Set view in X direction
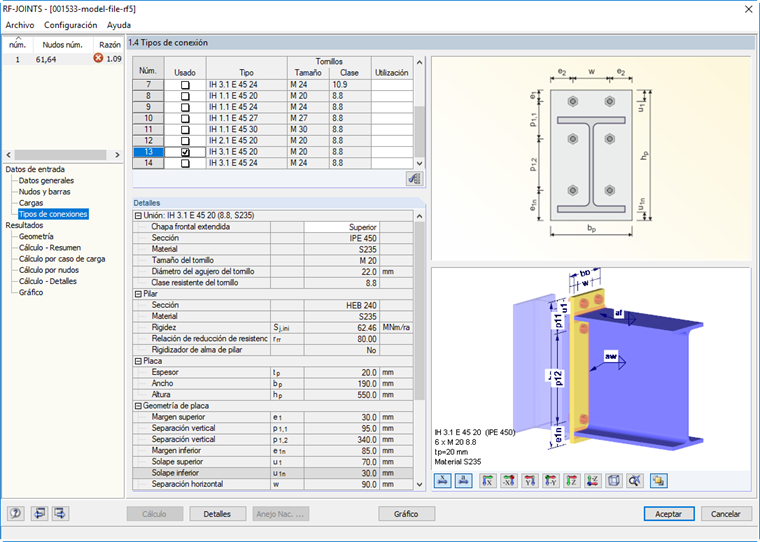Viewport: 760px width, 542px height. [x=488, y=480]
